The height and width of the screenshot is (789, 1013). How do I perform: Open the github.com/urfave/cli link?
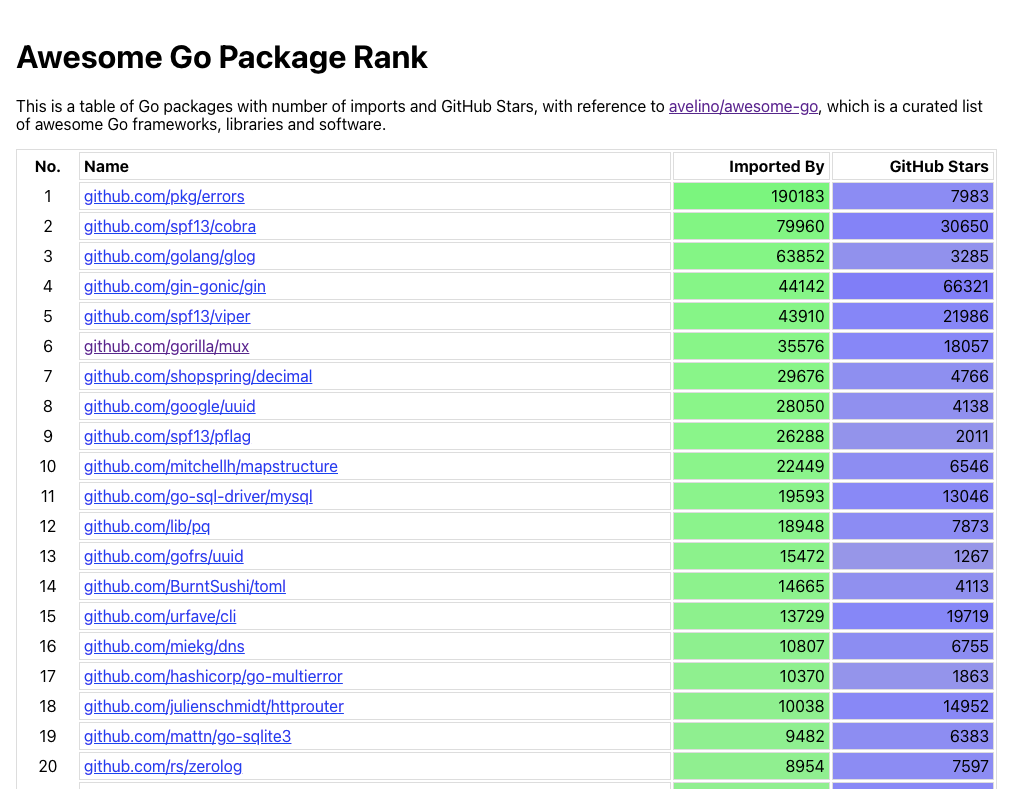[x=159, y=616]
